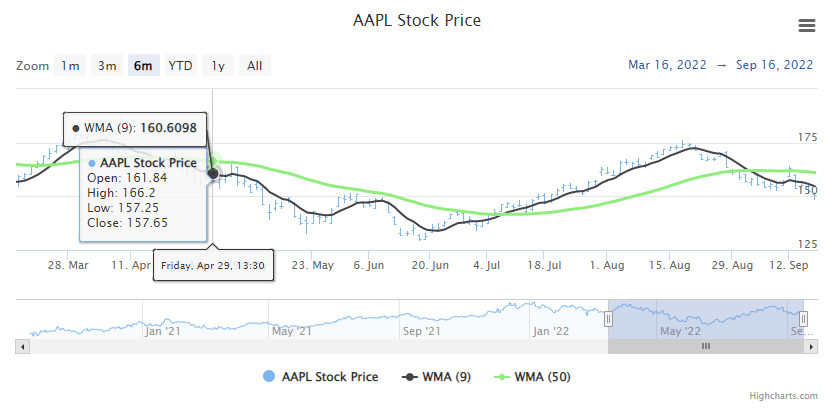Show All data range
This screenshot has width=828, height=416.
point(254,66)
